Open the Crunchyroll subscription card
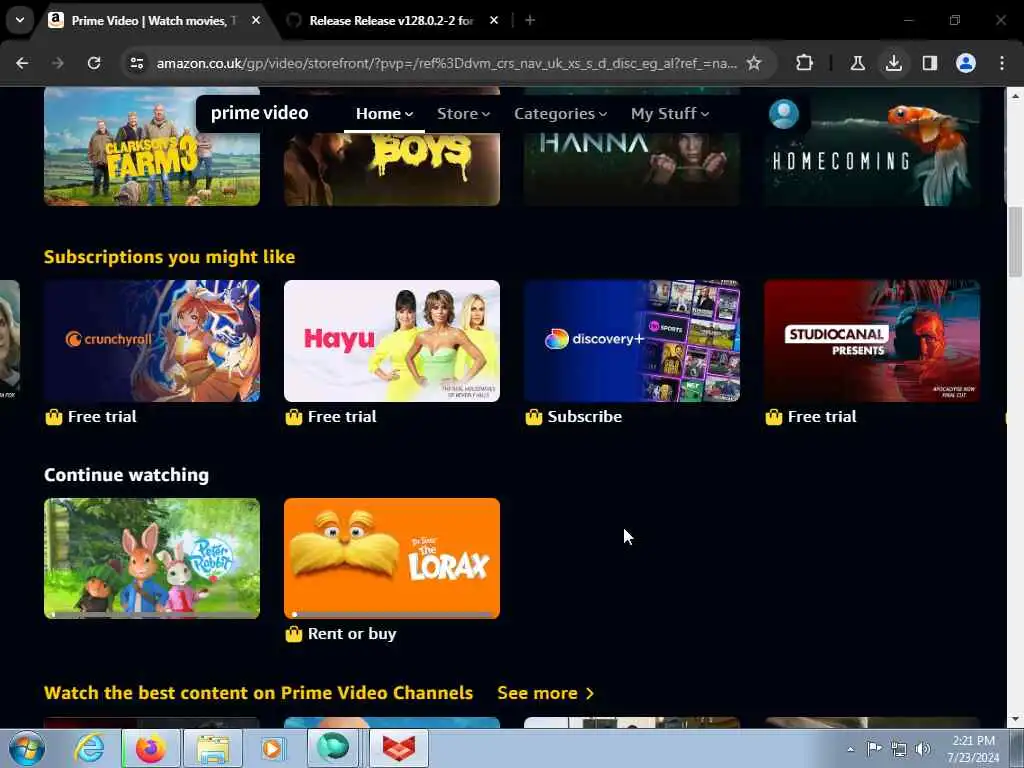The width and height of the screenshot is (1024, 768). pyautogui.click(x=152, y=341)
